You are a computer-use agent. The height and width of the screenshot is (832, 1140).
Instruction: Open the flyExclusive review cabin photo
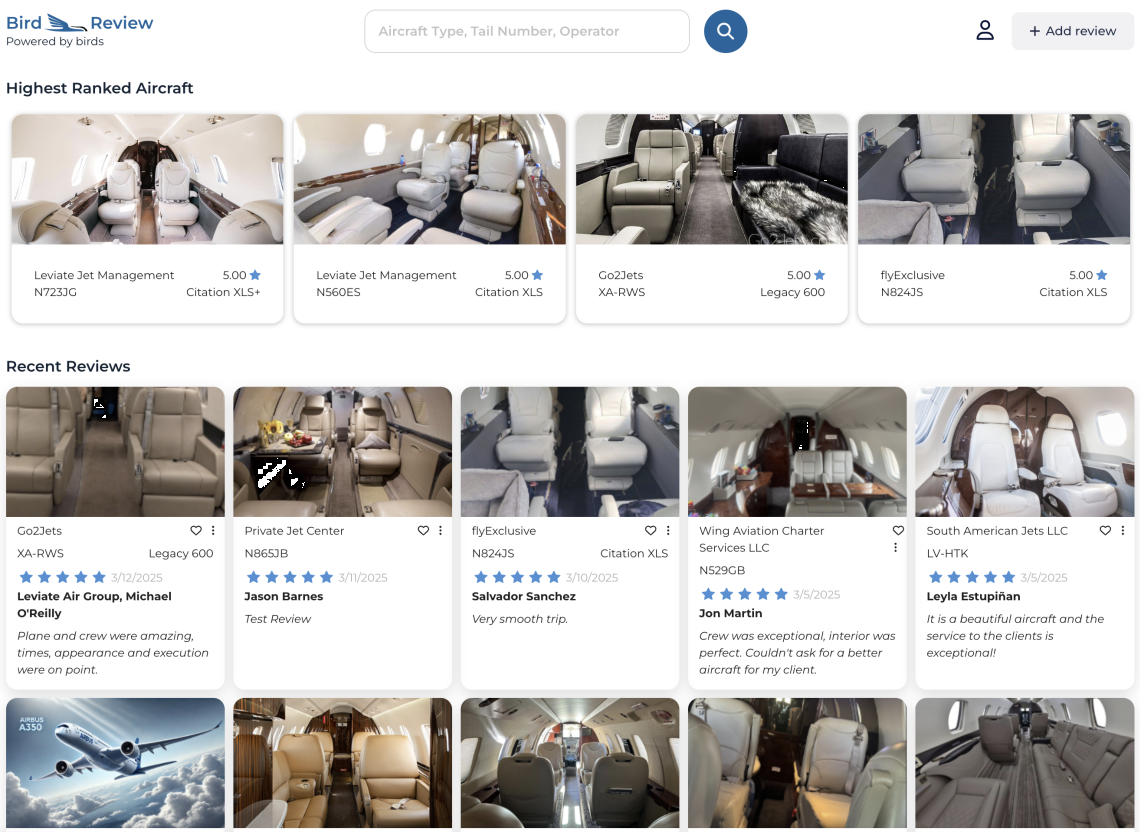tap(570, 452)
